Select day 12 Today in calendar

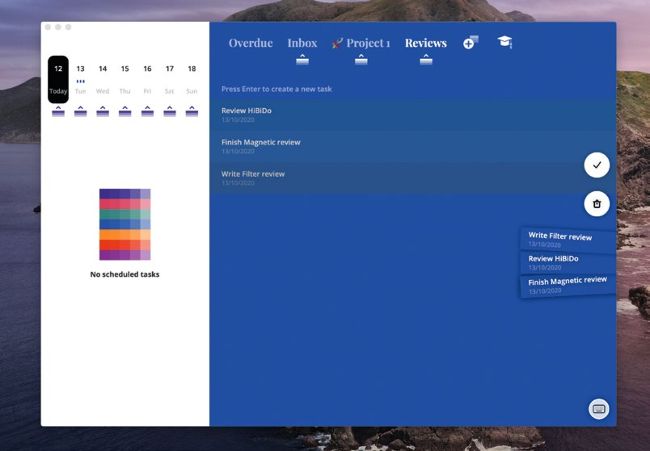(x=59, y=78)
